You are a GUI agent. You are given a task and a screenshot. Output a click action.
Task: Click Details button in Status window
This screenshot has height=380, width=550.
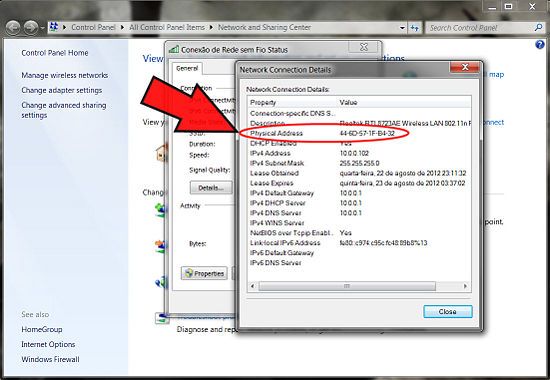(x=211, y=188)
